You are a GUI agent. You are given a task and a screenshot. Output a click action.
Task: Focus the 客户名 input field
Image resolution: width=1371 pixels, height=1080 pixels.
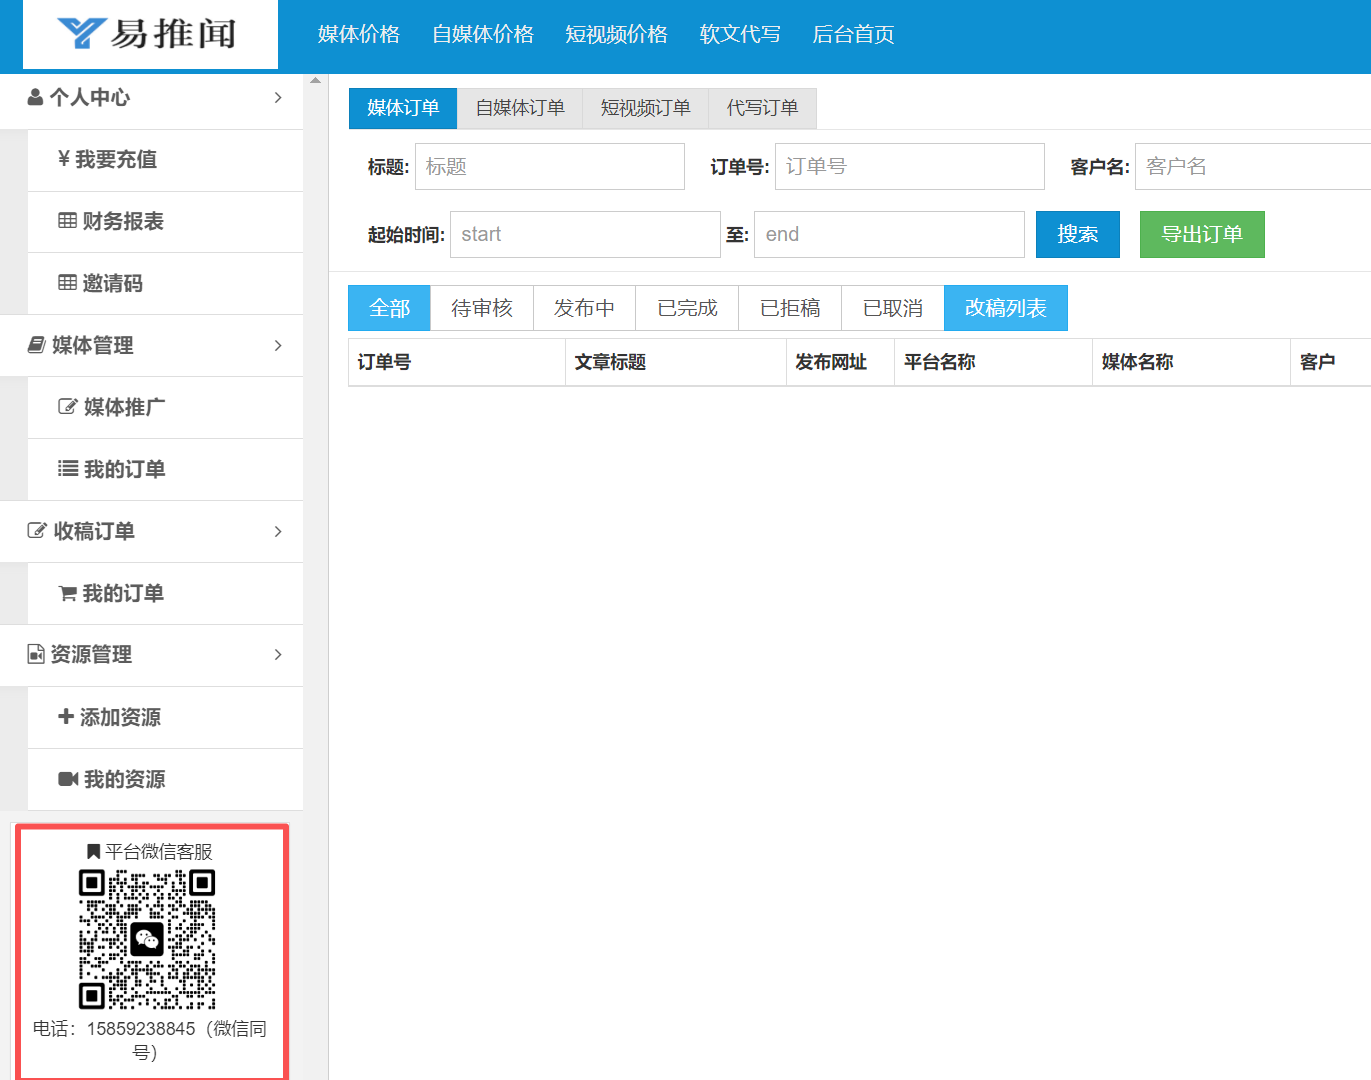[1253, 166]
